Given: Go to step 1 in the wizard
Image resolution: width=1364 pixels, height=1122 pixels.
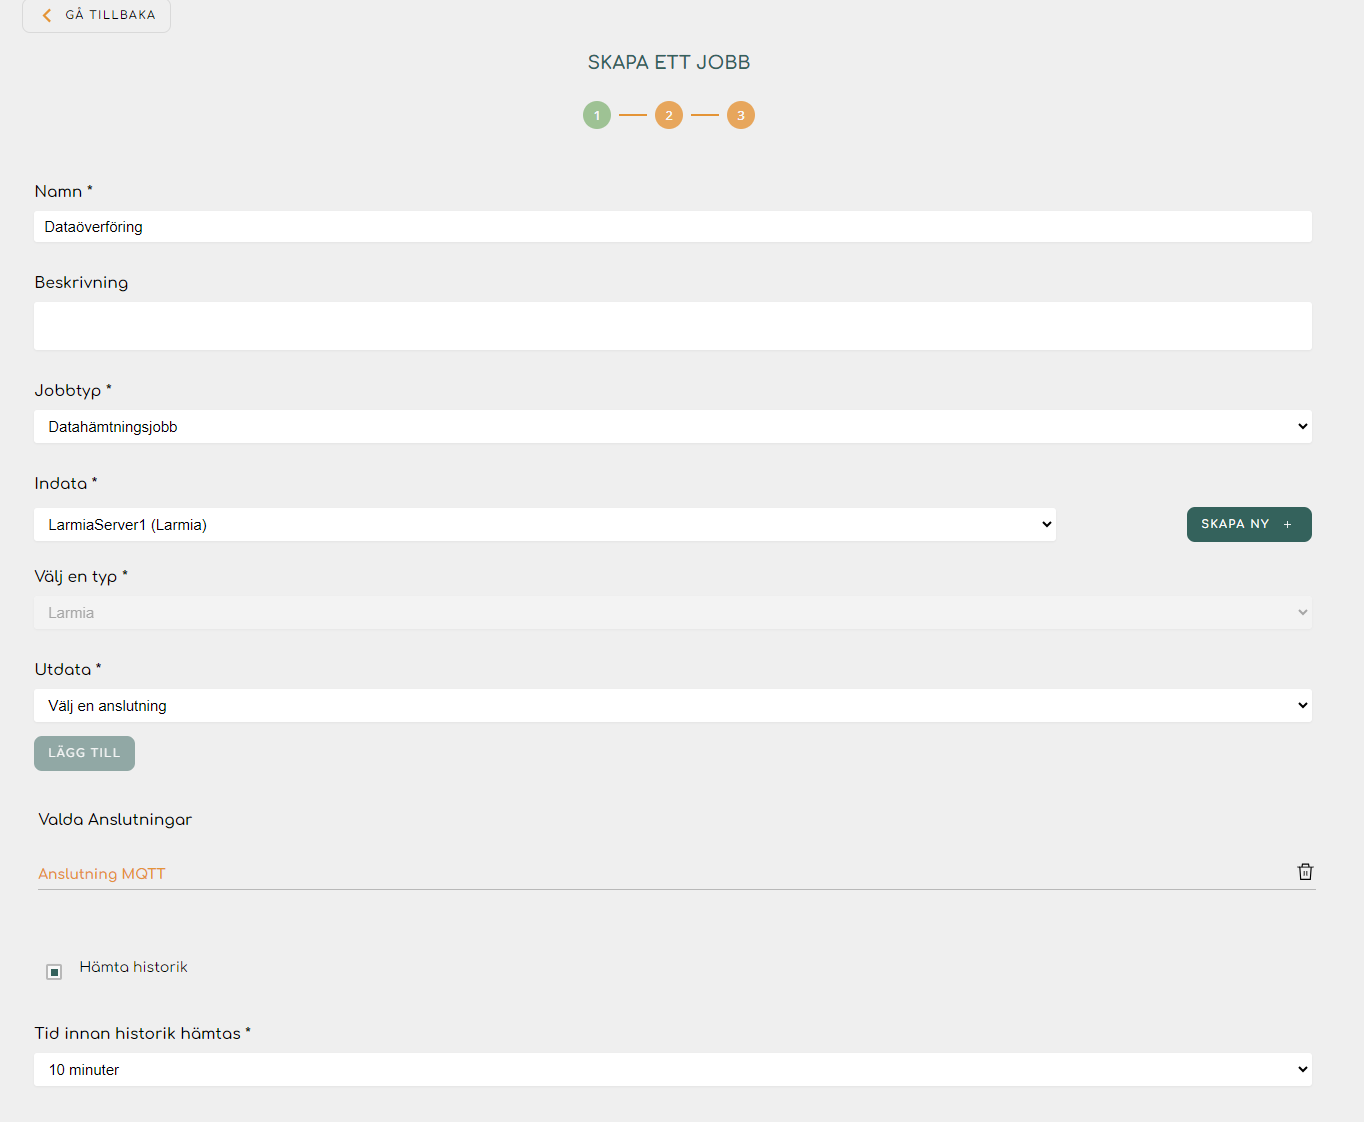Looking at the screenshot, I should [597, 115].
